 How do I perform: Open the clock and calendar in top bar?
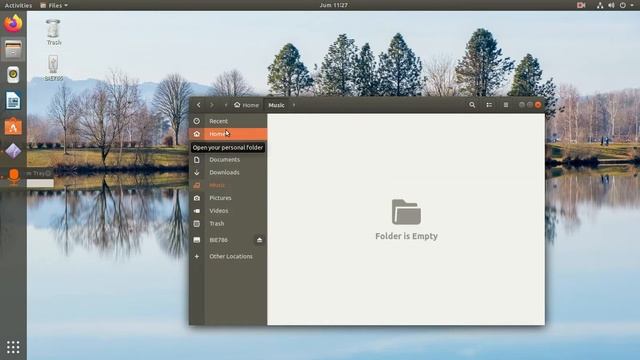(x=333, y=5)
